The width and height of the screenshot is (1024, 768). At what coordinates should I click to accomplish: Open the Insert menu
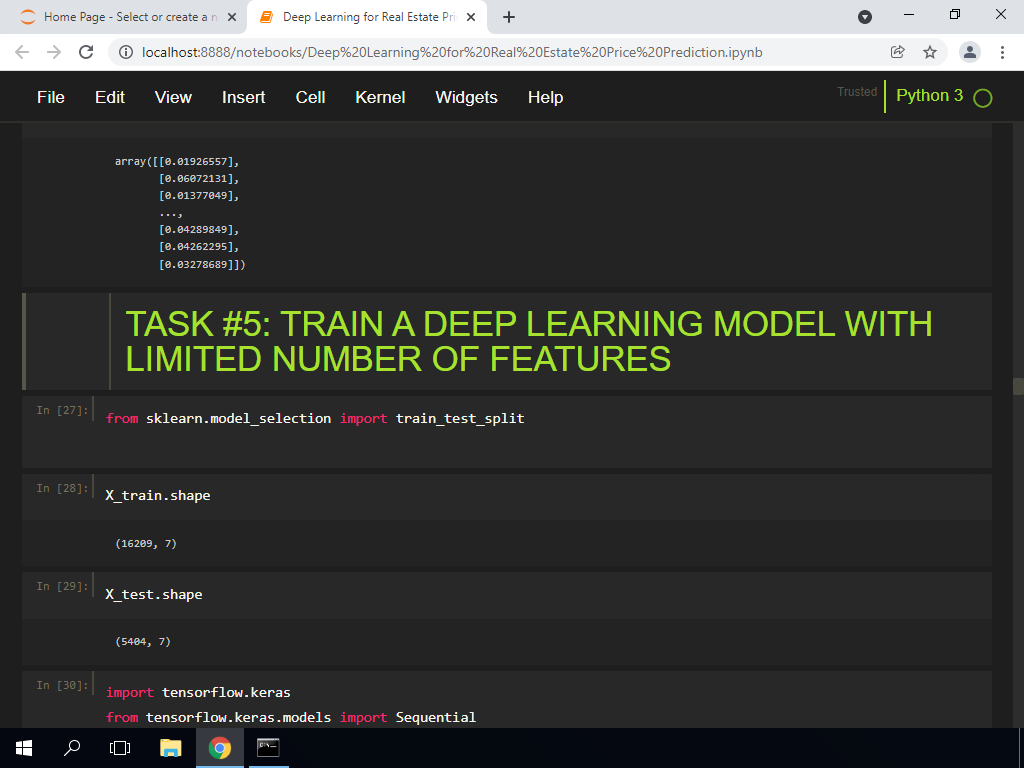click(243, 97)
